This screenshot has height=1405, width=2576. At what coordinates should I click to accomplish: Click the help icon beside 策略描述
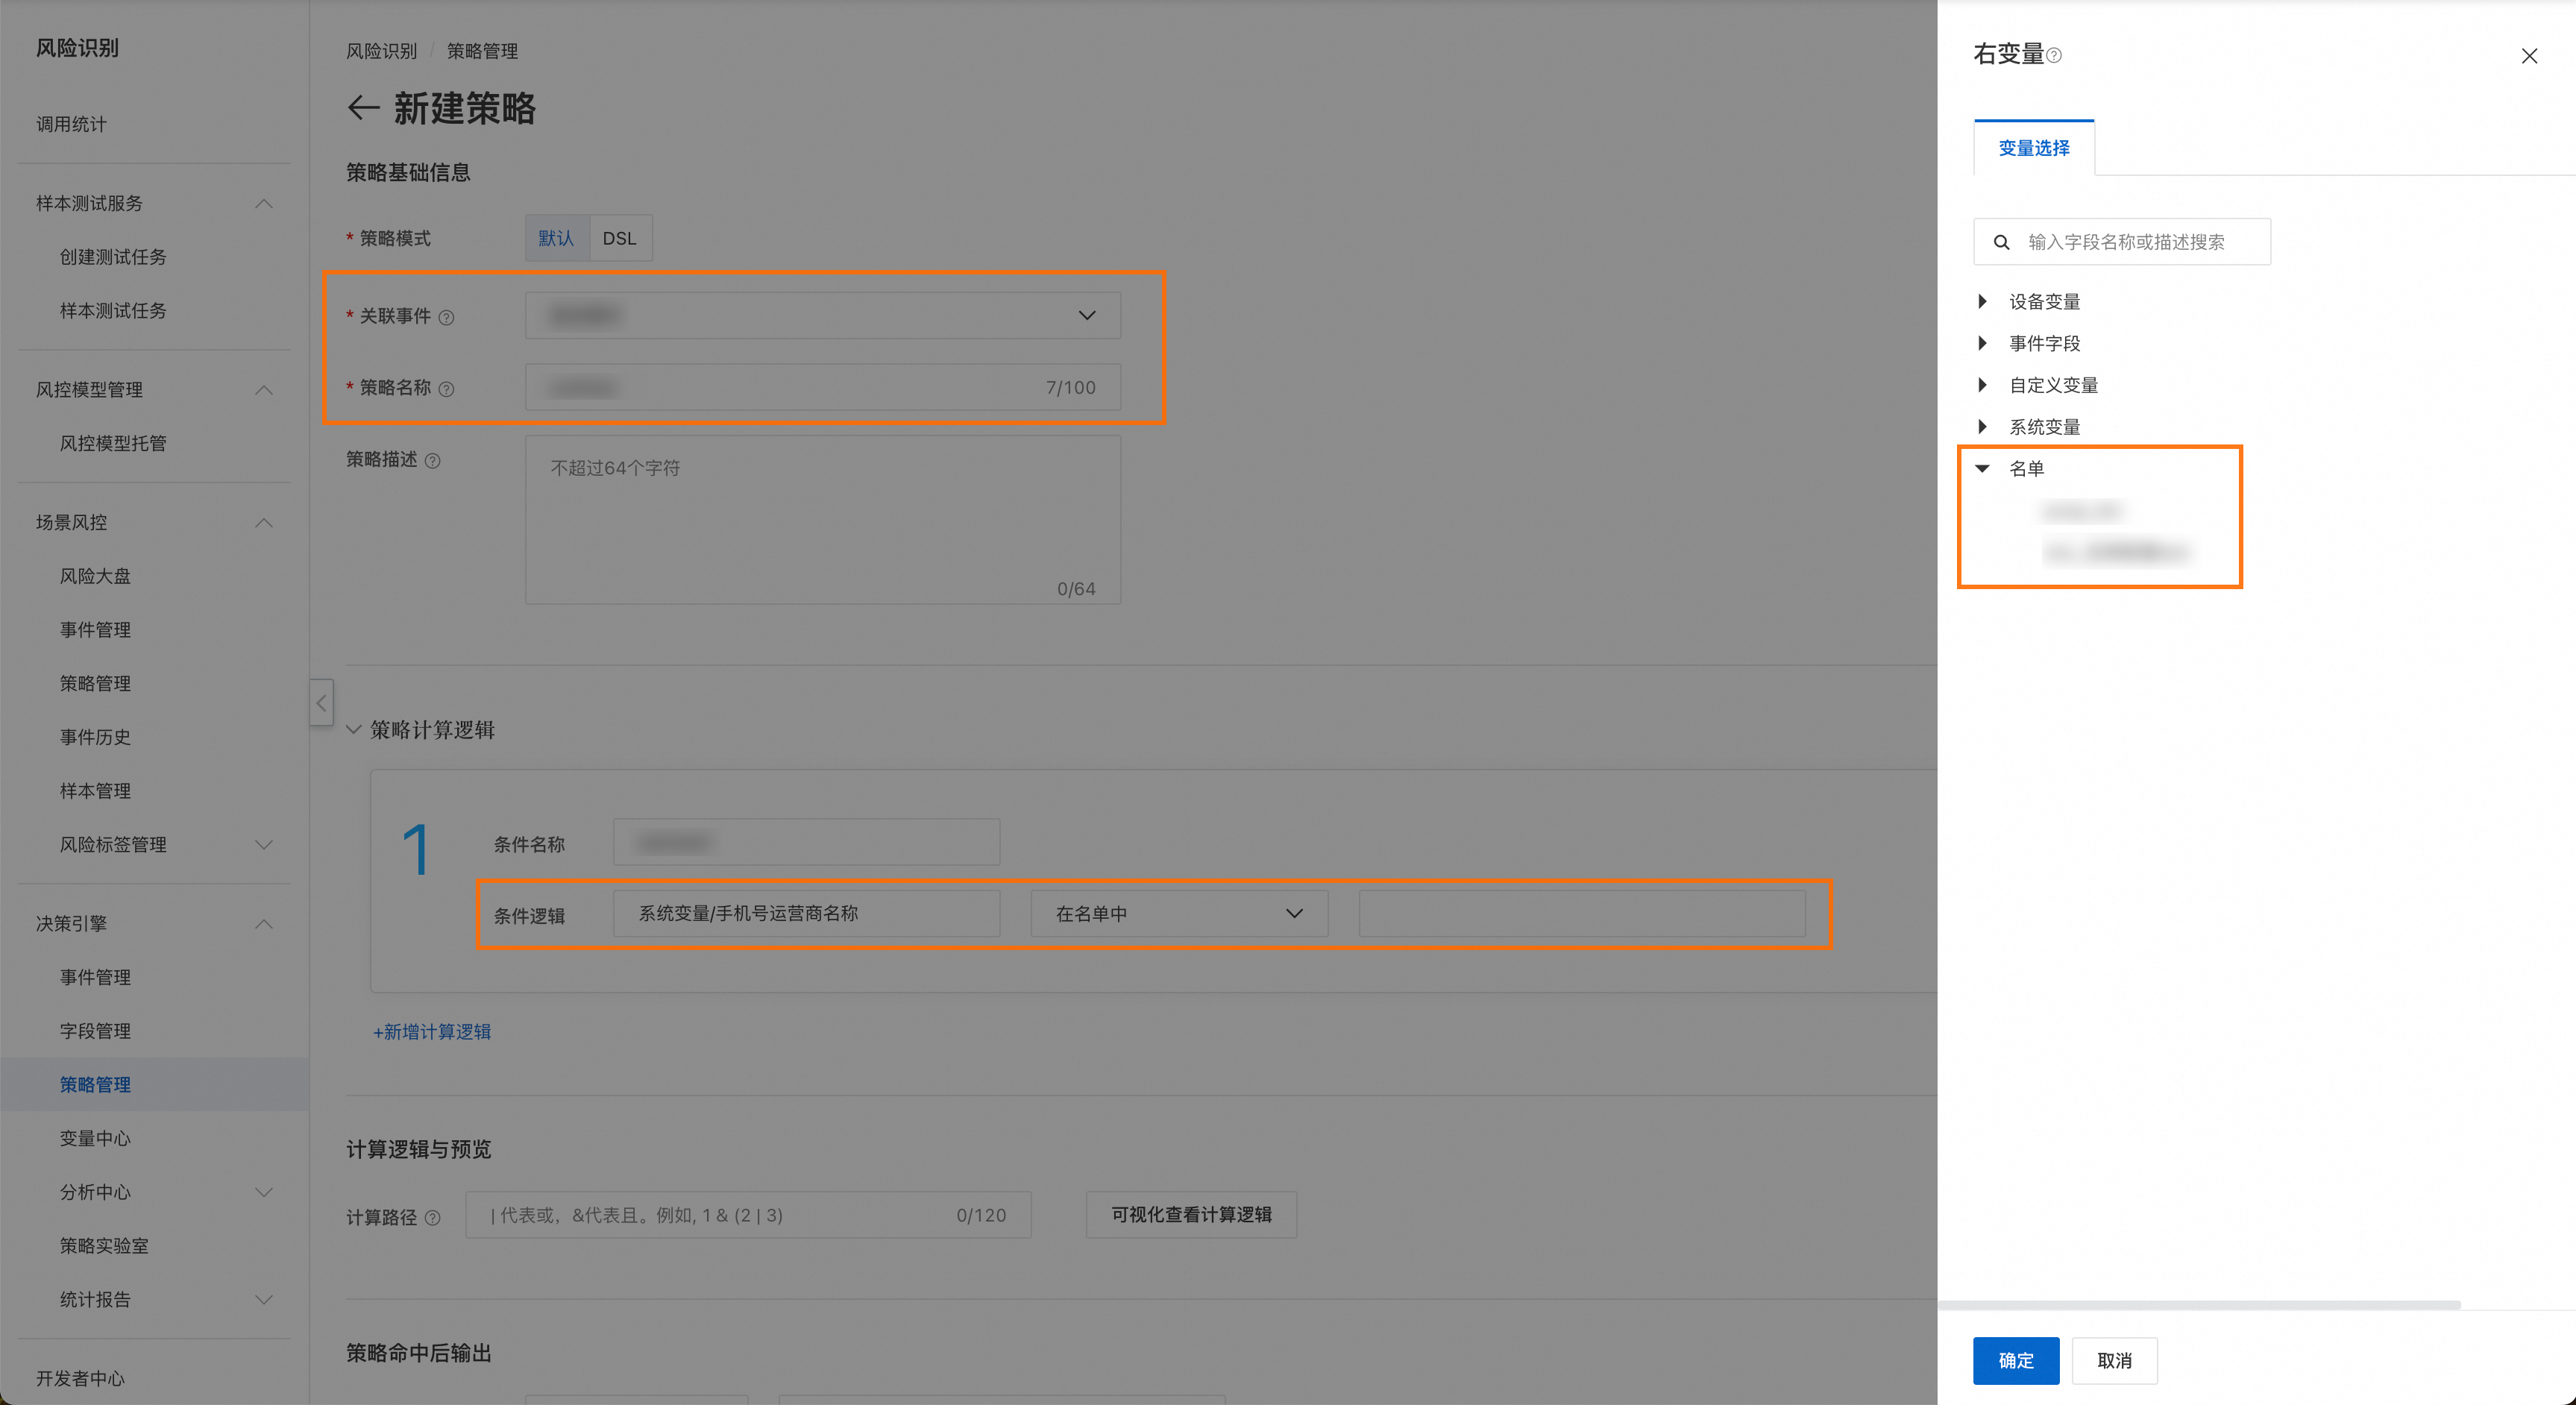(433, 461)
